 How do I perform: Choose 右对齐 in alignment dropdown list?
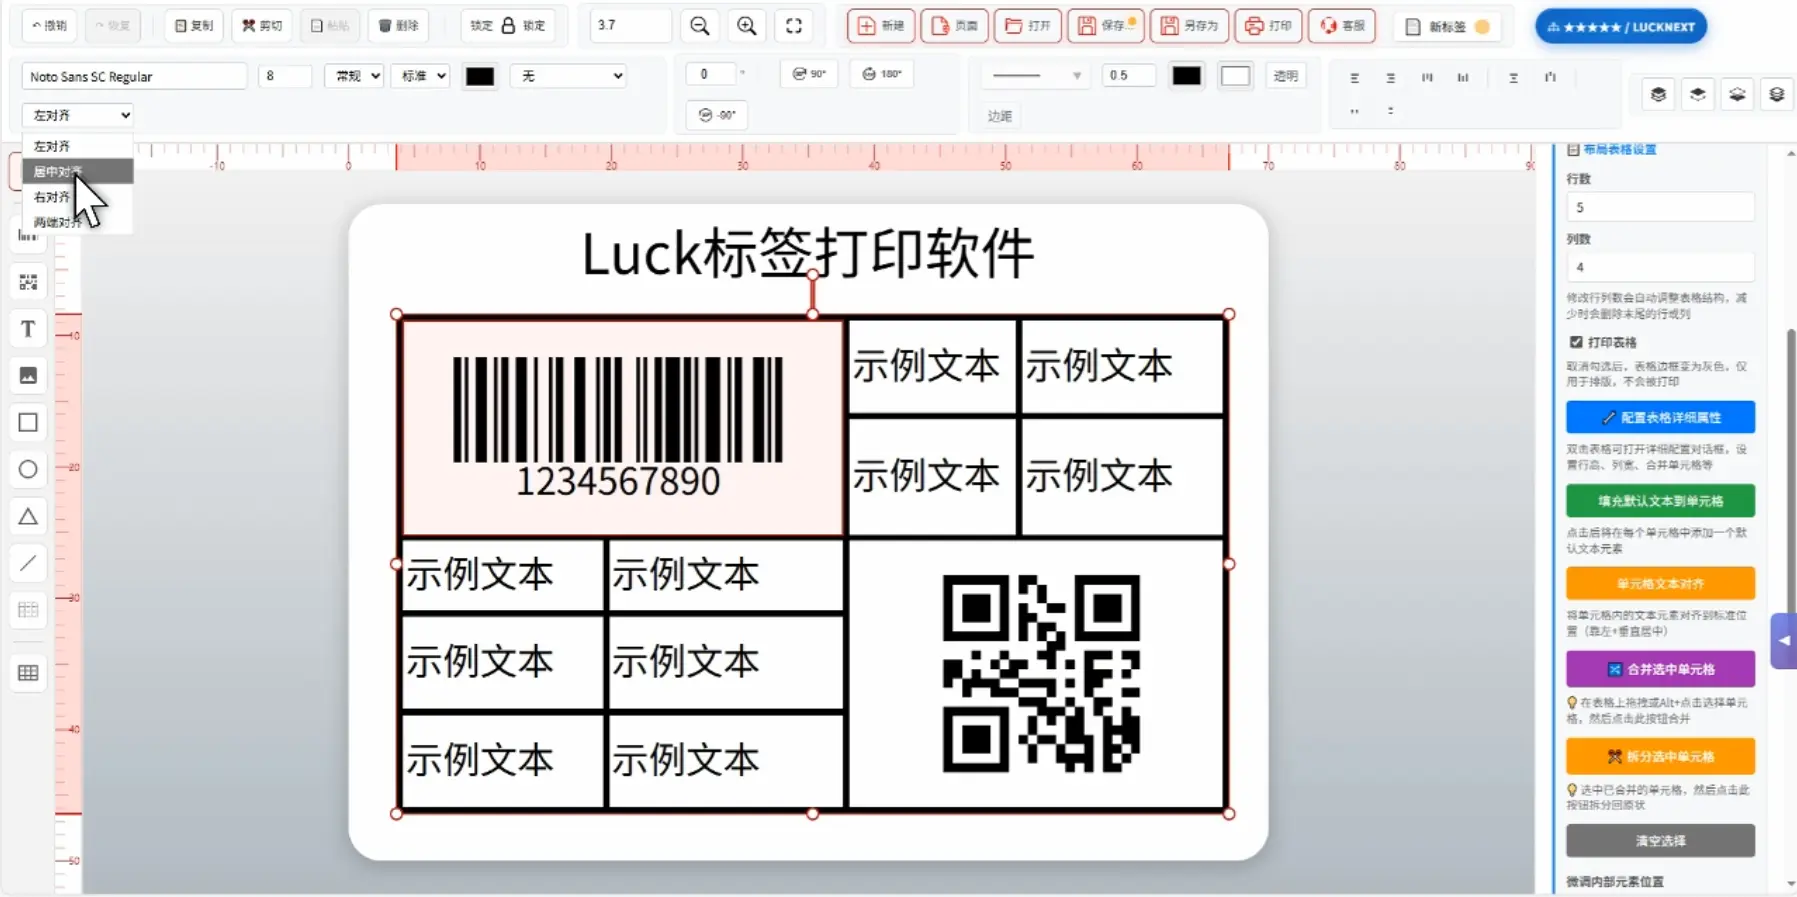point(78,197)
